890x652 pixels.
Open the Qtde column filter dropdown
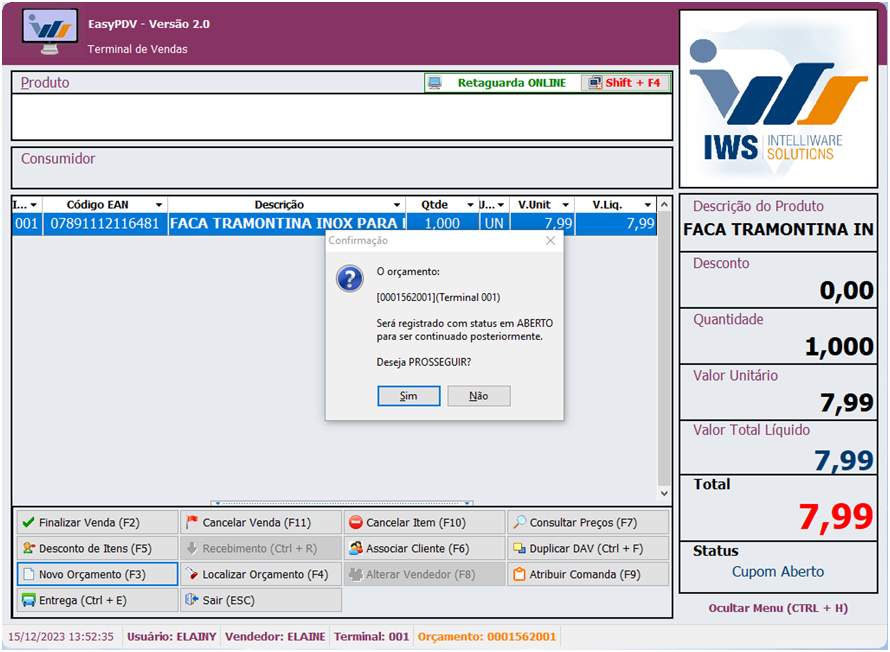(469, 205)
